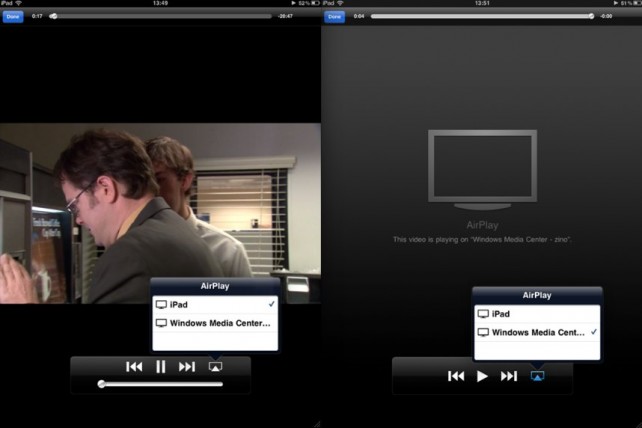
Task: Select iPad in the left AirPlay popup
Action: pos(214,304)
